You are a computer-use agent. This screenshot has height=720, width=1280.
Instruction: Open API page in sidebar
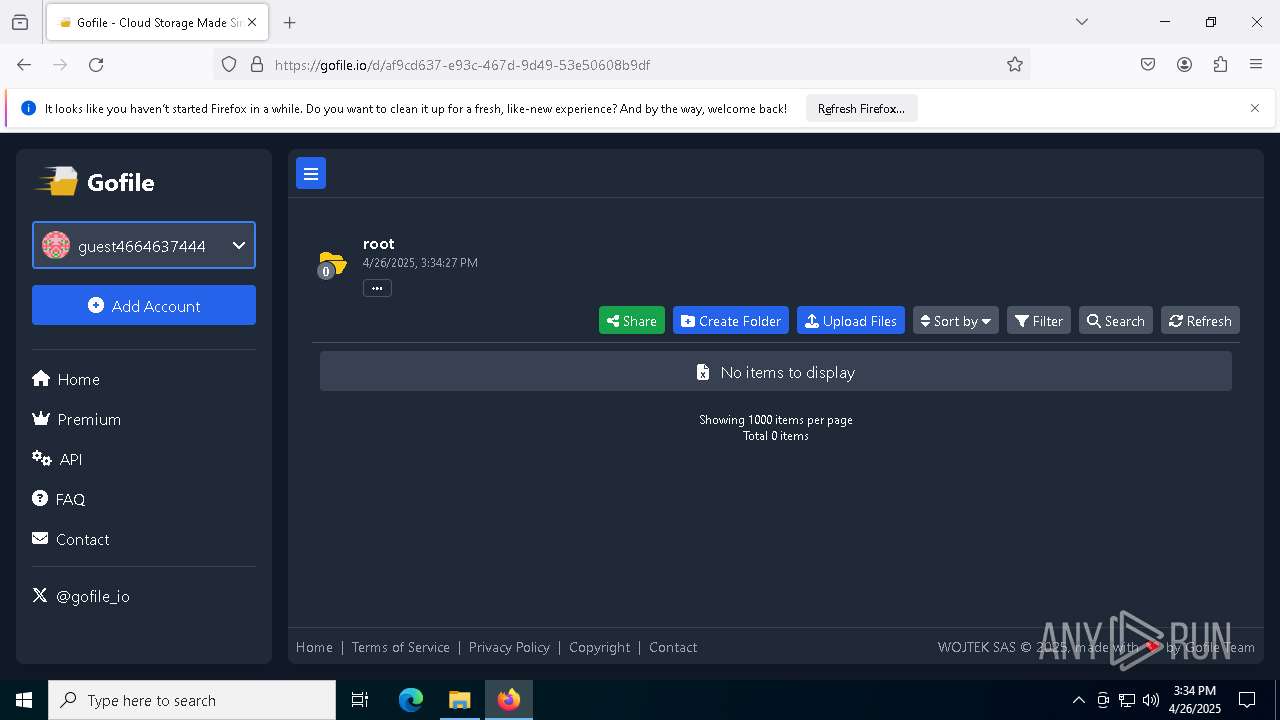(x=57, y=459)
